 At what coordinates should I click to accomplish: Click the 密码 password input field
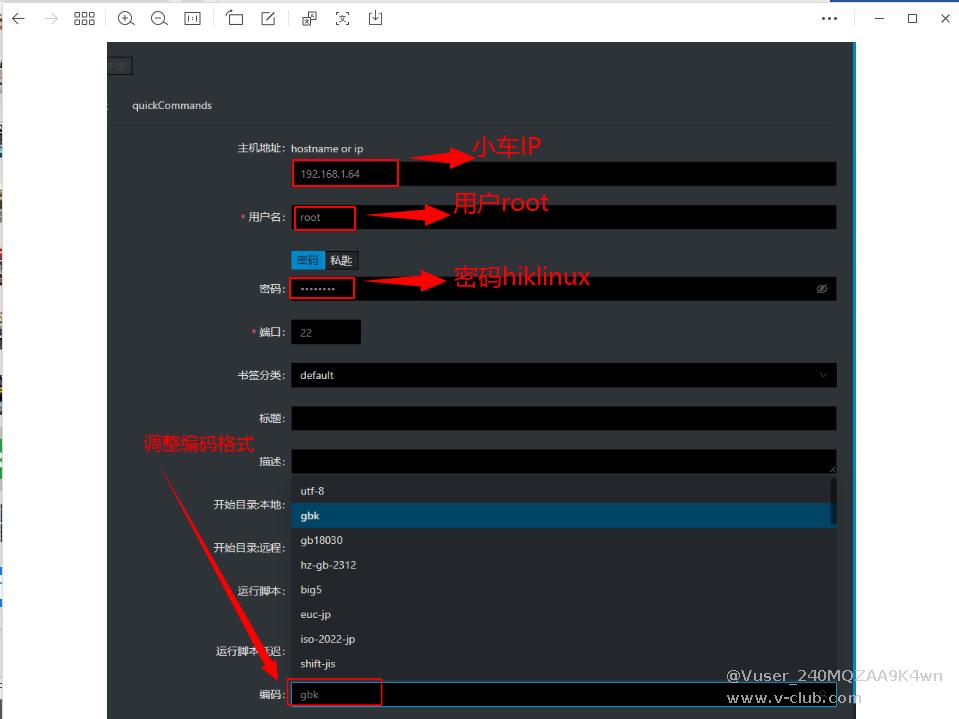pos(563,289)
